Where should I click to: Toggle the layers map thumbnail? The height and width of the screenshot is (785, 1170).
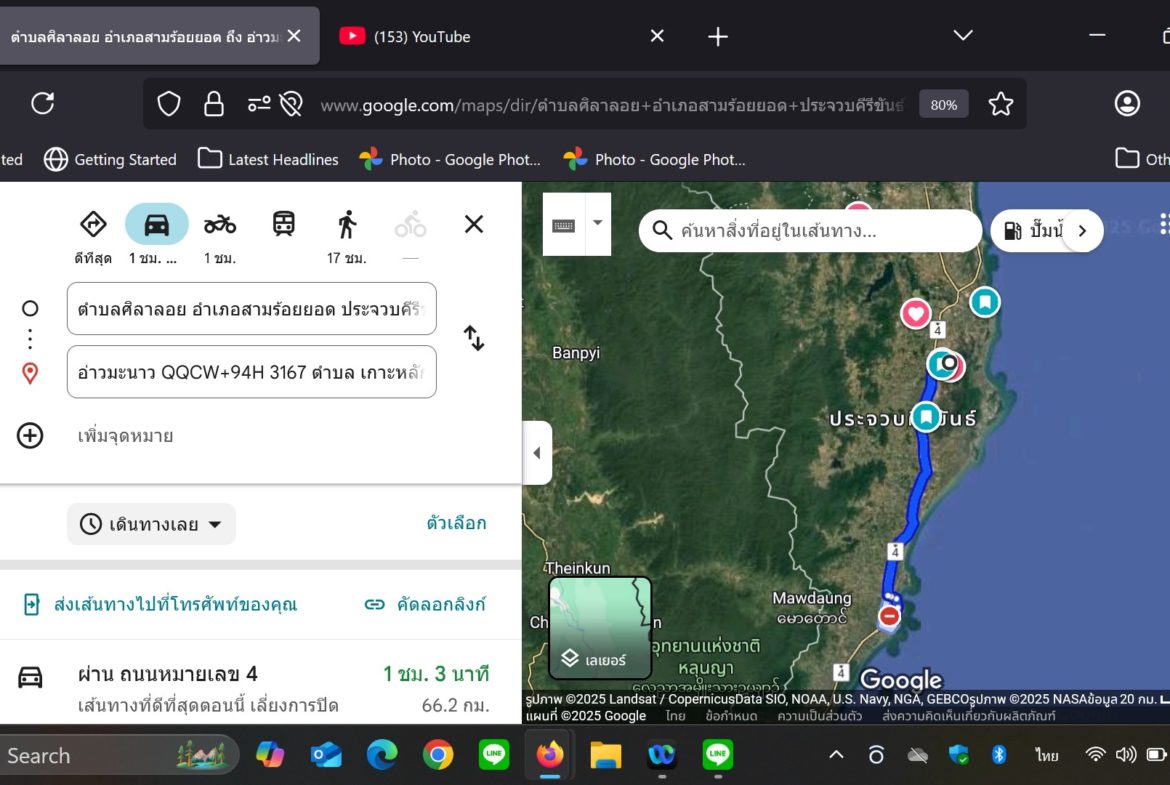tap(600, 628)
